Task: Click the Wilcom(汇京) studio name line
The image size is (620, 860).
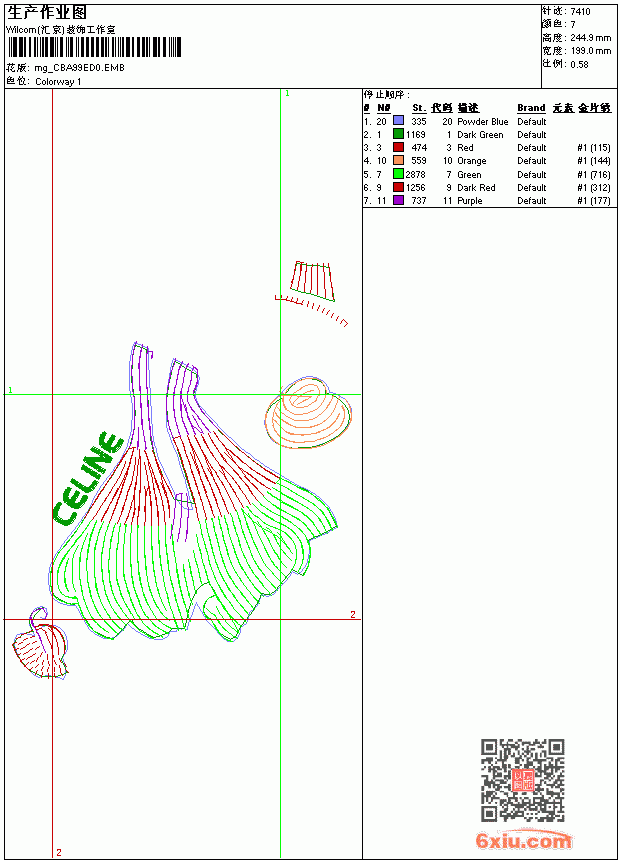Action: pos(61,30)
